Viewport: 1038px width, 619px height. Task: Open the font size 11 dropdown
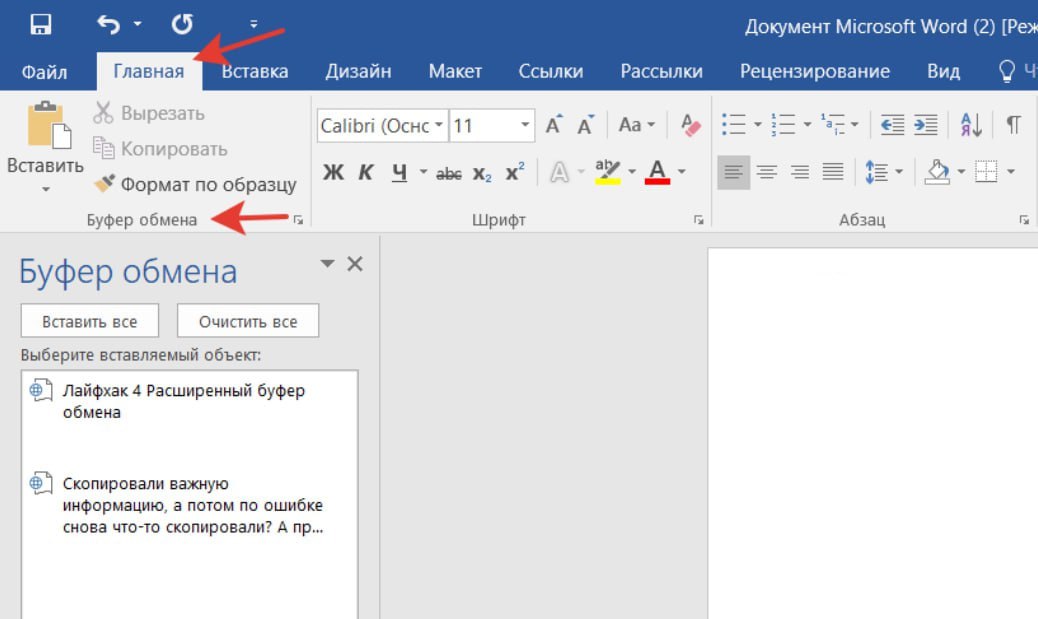[x=525, y=126]
